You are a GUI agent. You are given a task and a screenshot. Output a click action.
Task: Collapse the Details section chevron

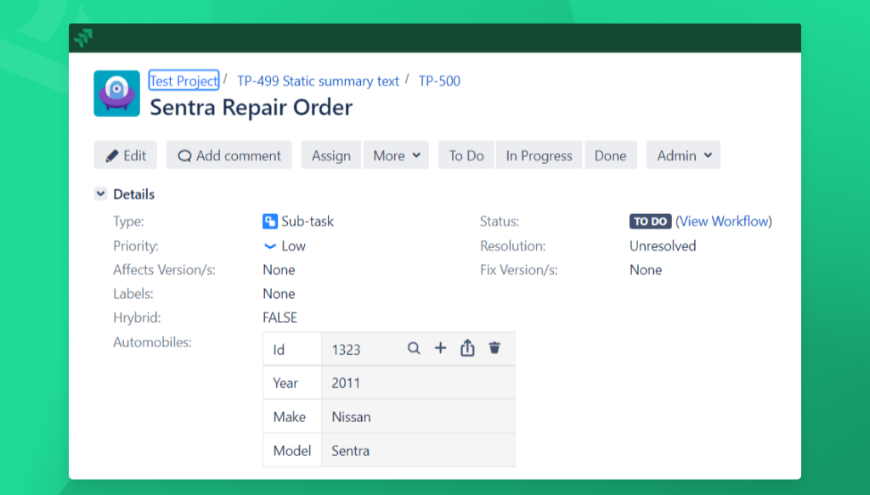point(100,194)
